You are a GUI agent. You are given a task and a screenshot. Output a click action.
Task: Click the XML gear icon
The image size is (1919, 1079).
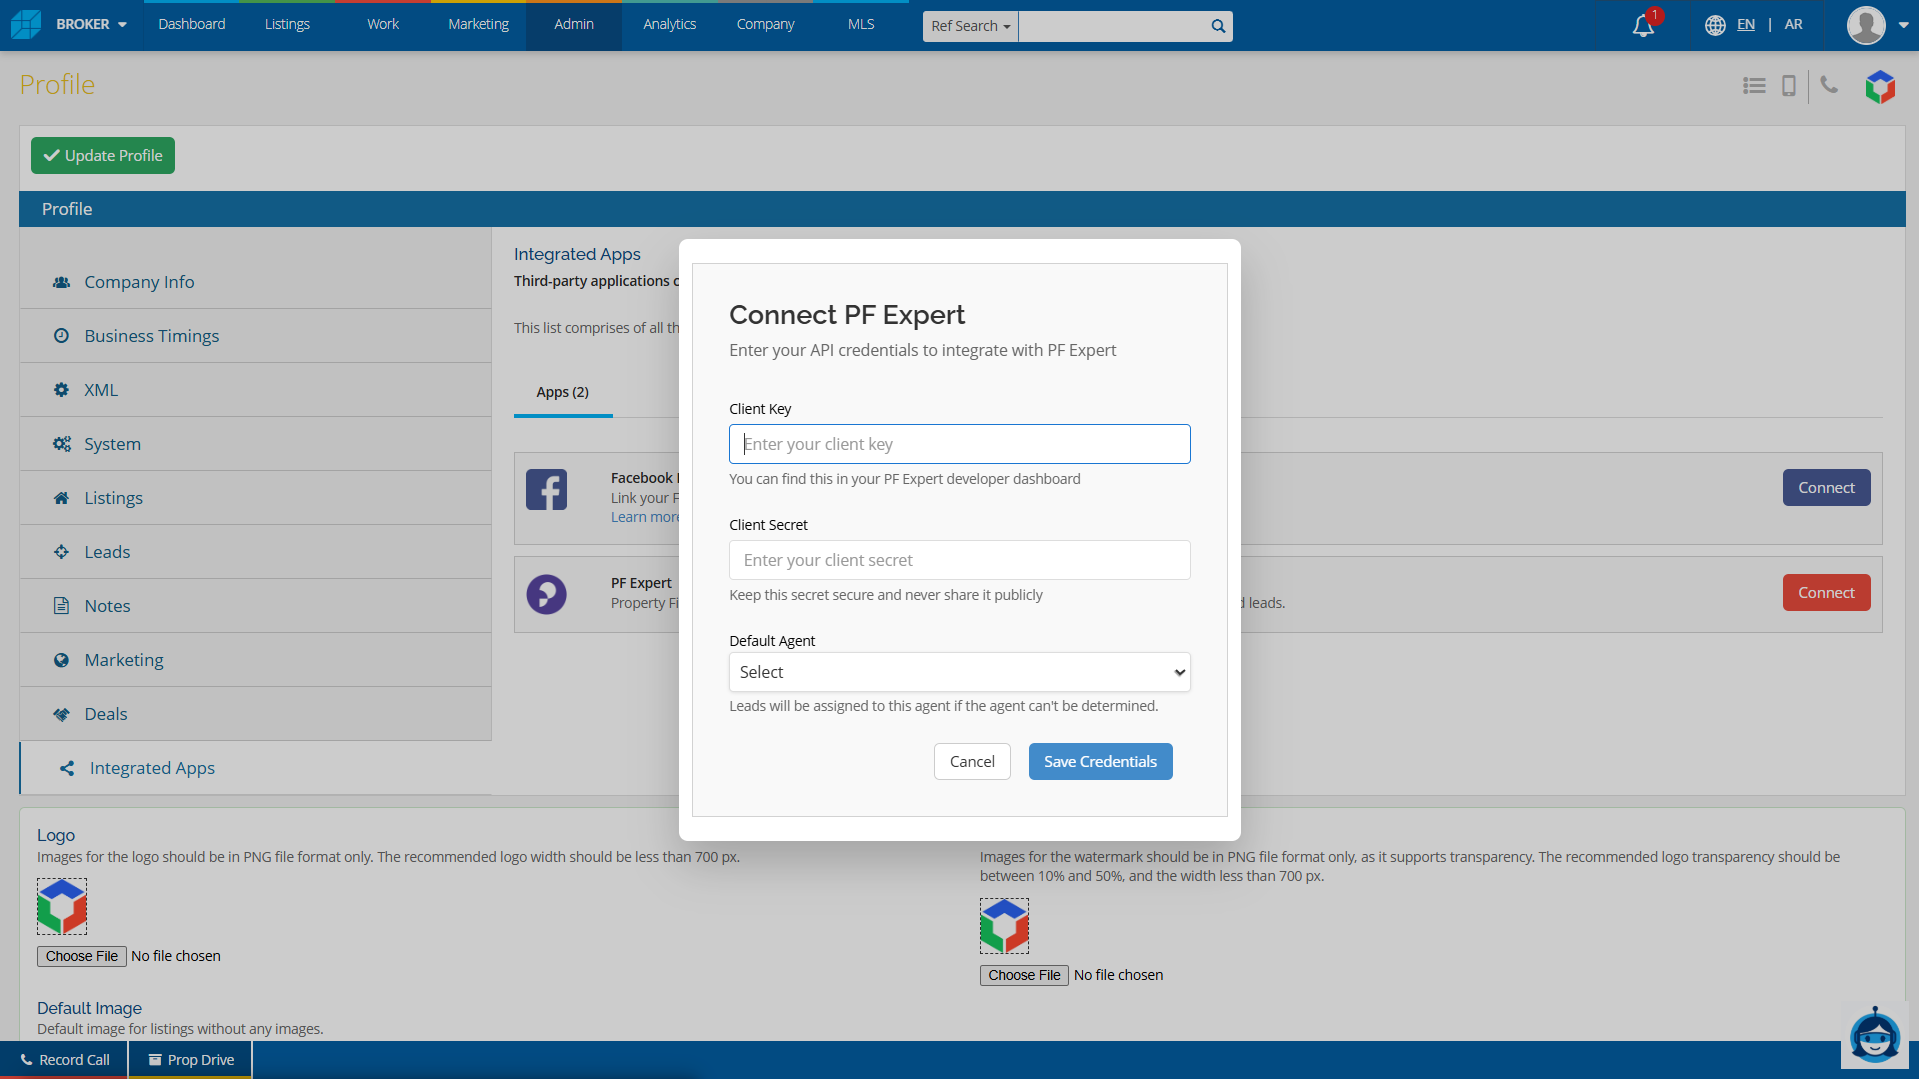coord(61,390)
